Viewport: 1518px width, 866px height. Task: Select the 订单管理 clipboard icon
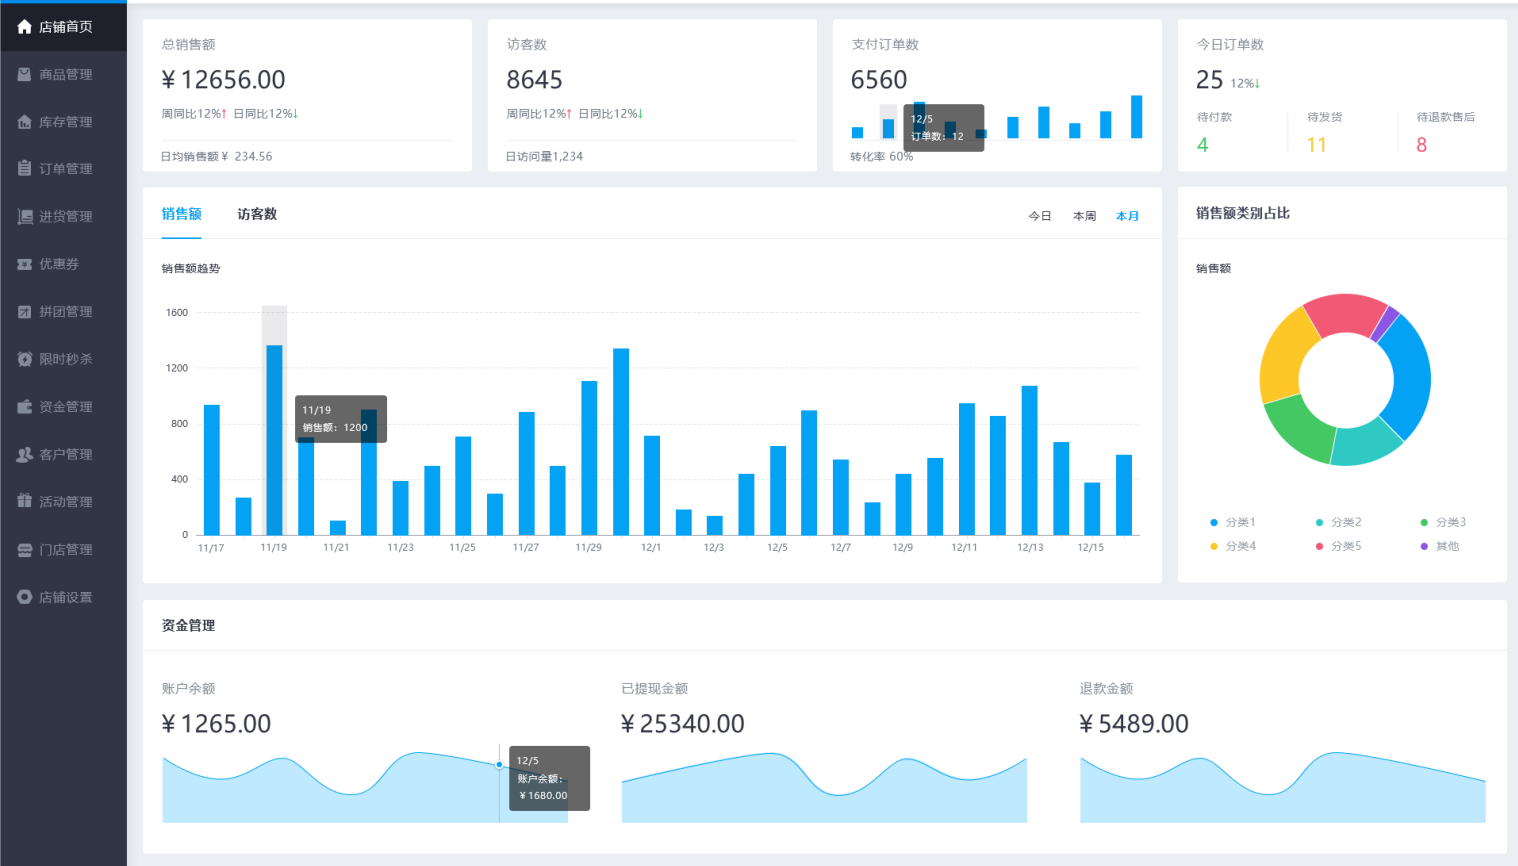point(24,169)
